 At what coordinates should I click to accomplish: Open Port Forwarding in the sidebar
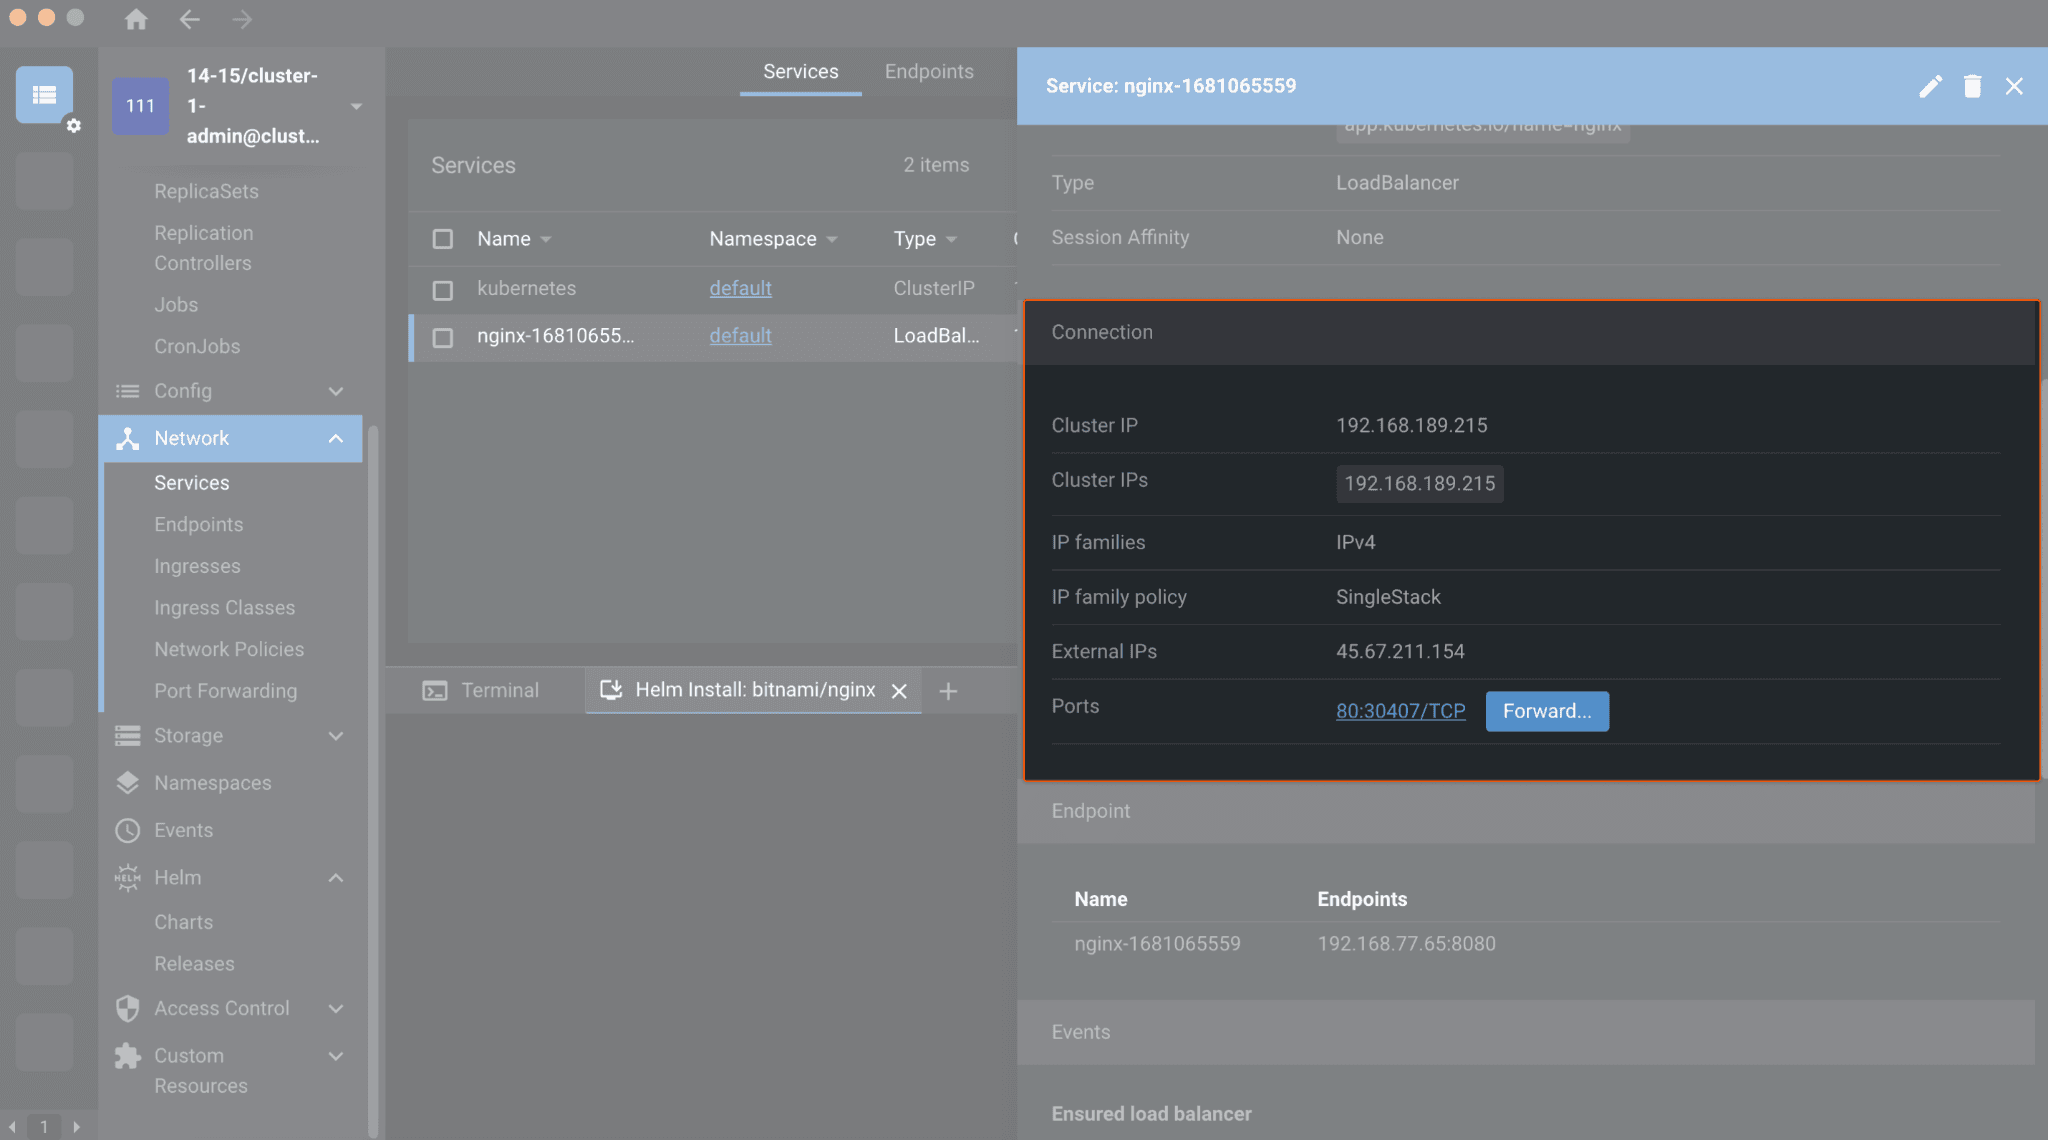pos(225,692)
